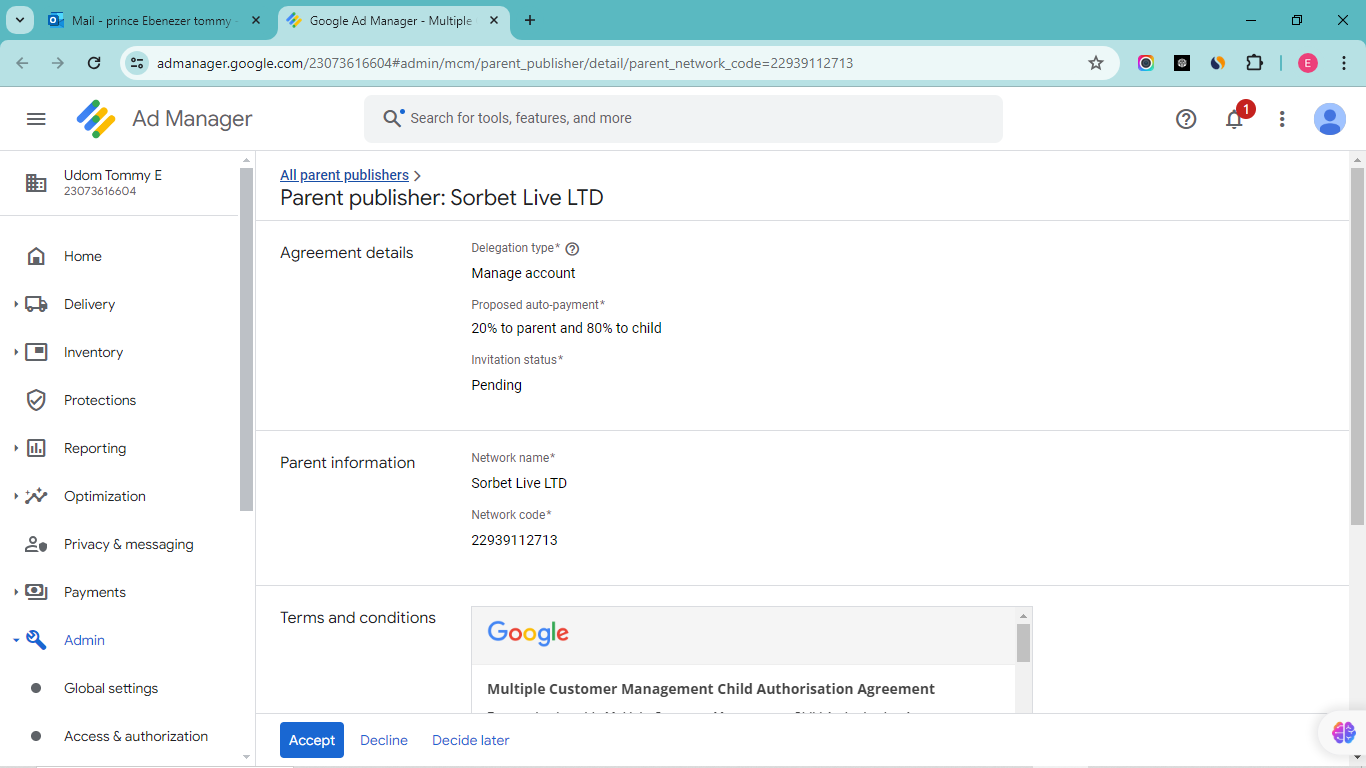Click the terms and conditions scrollbar

click(x=1023, y=643)
